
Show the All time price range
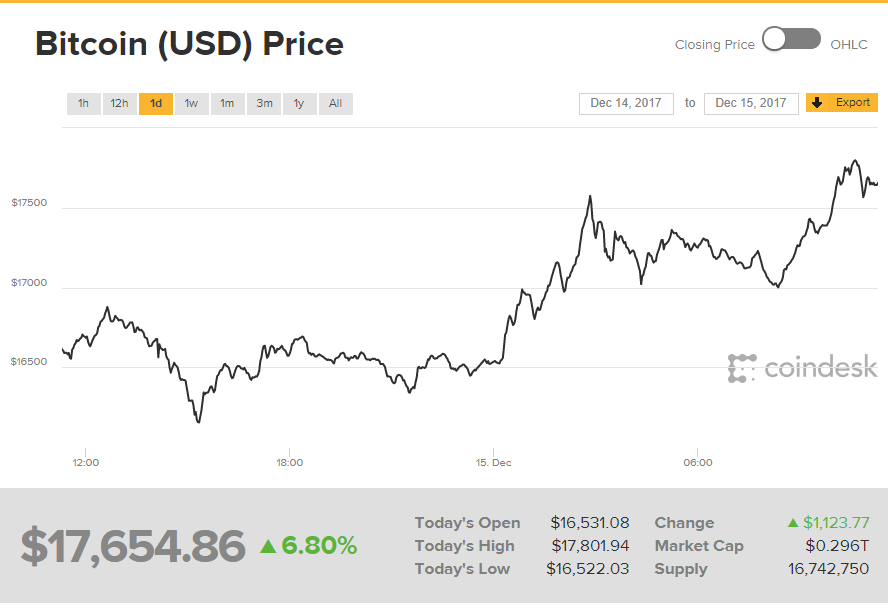click(335, 104)
